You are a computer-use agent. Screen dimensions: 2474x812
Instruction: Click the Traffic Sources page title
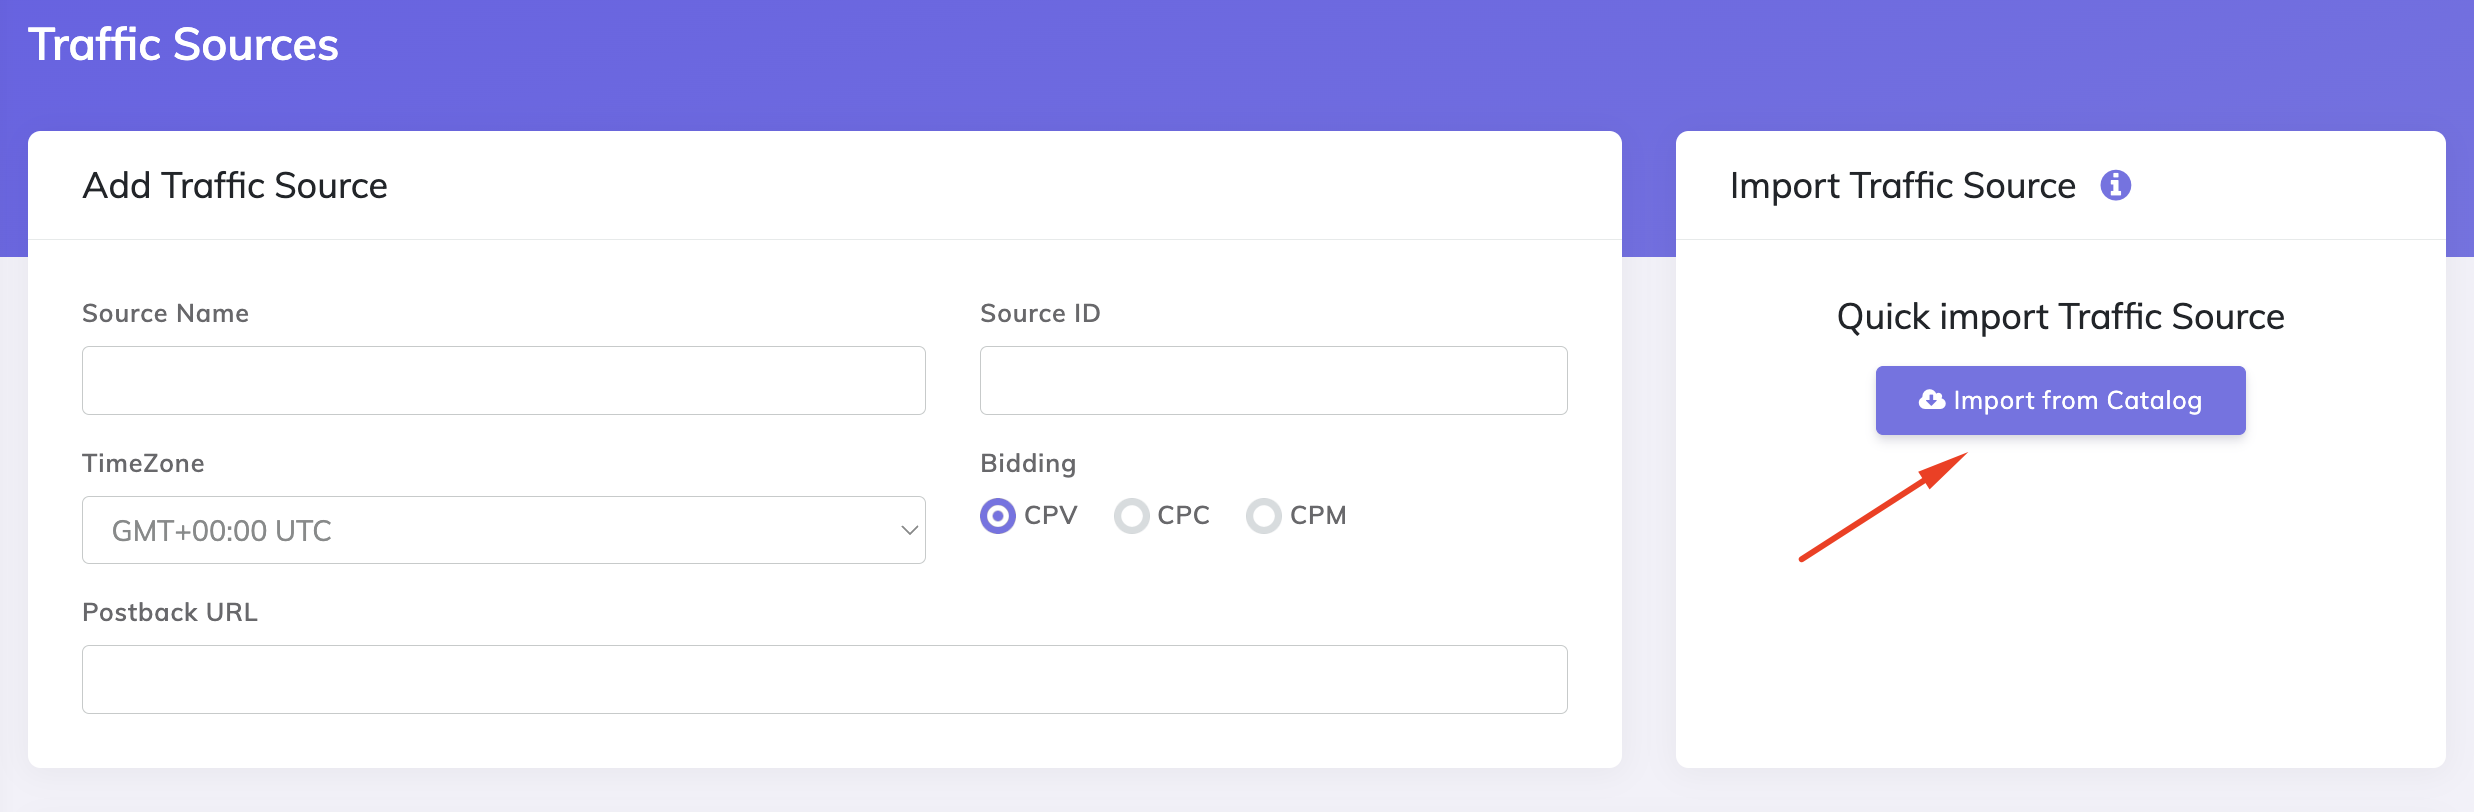point(183,45)
